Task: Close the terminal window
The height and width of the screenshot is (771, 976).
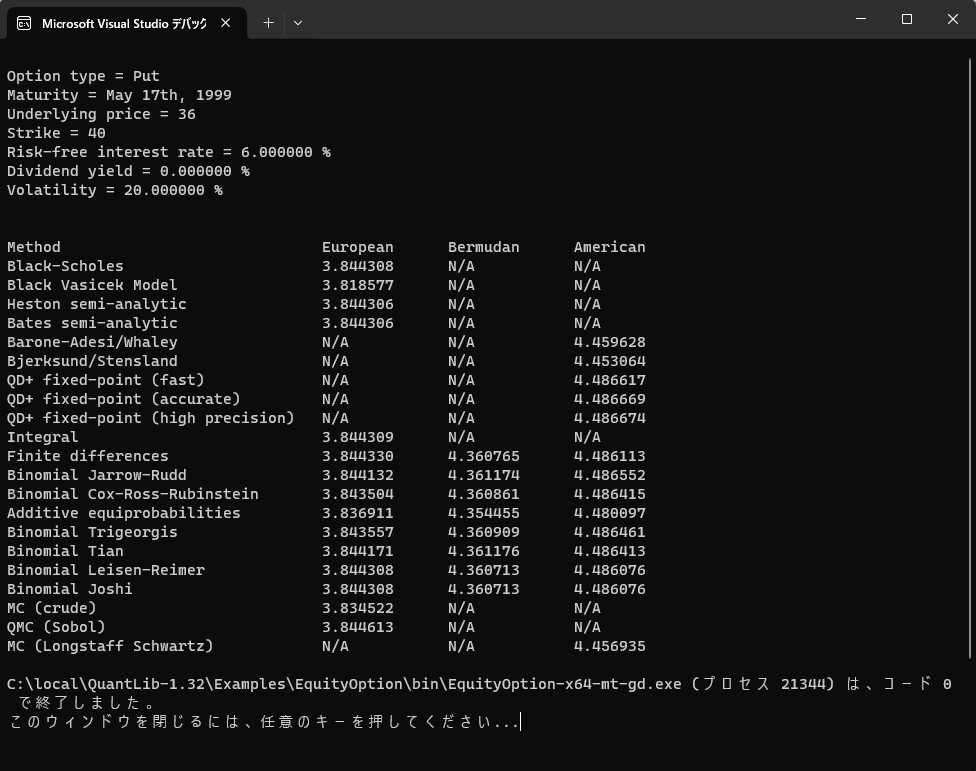Action: 953,19
